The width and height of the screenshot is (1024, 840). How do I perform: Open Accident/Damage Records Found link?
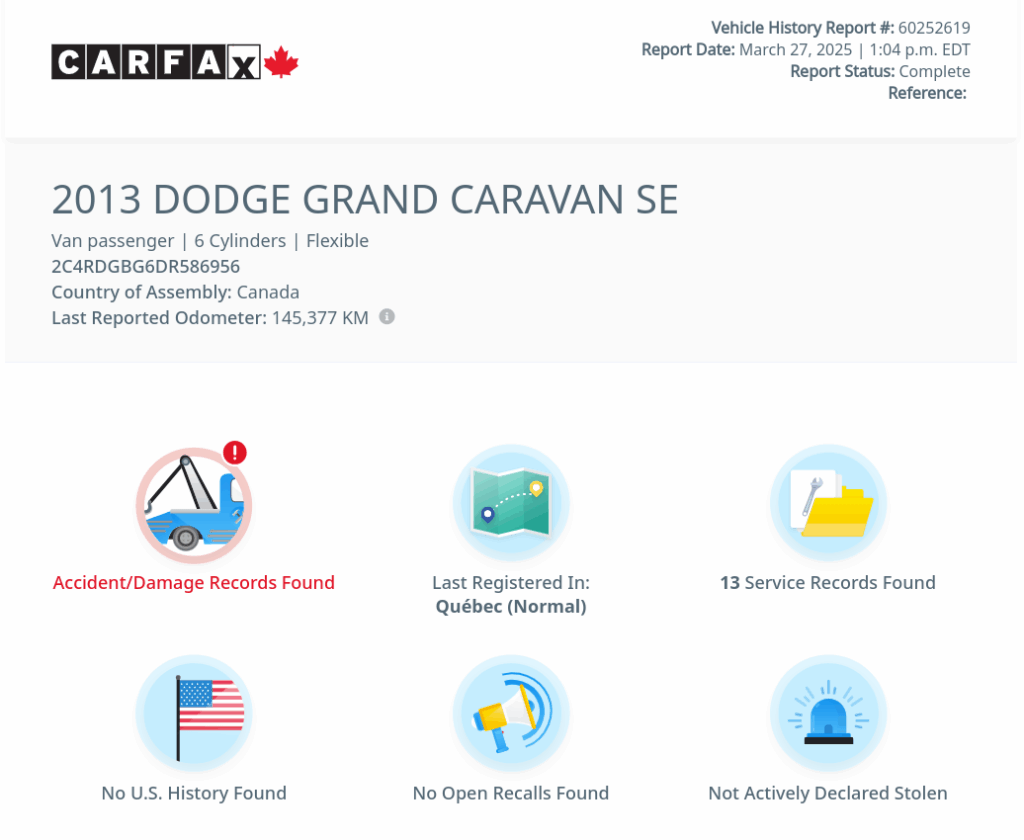tap(194, 583)
